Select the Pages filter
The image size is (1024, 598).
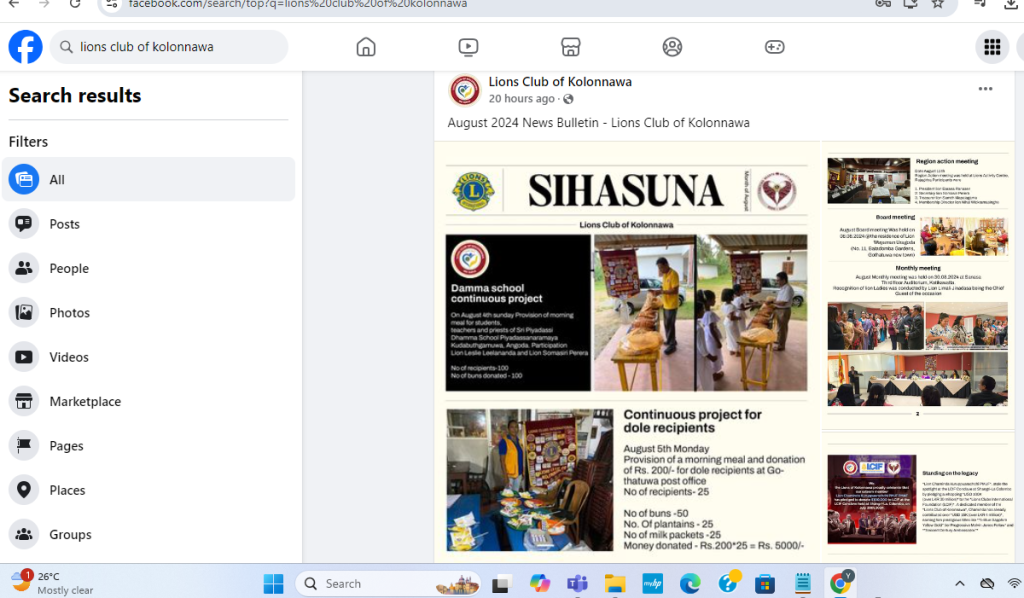(149, 446)
